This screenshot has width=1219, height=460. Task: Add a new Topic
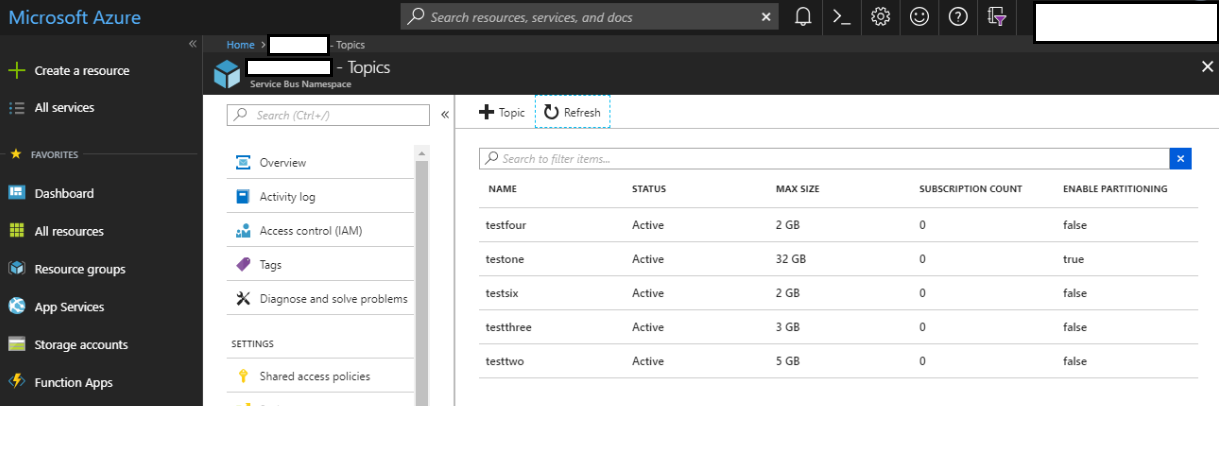click(x=502, y=112)
